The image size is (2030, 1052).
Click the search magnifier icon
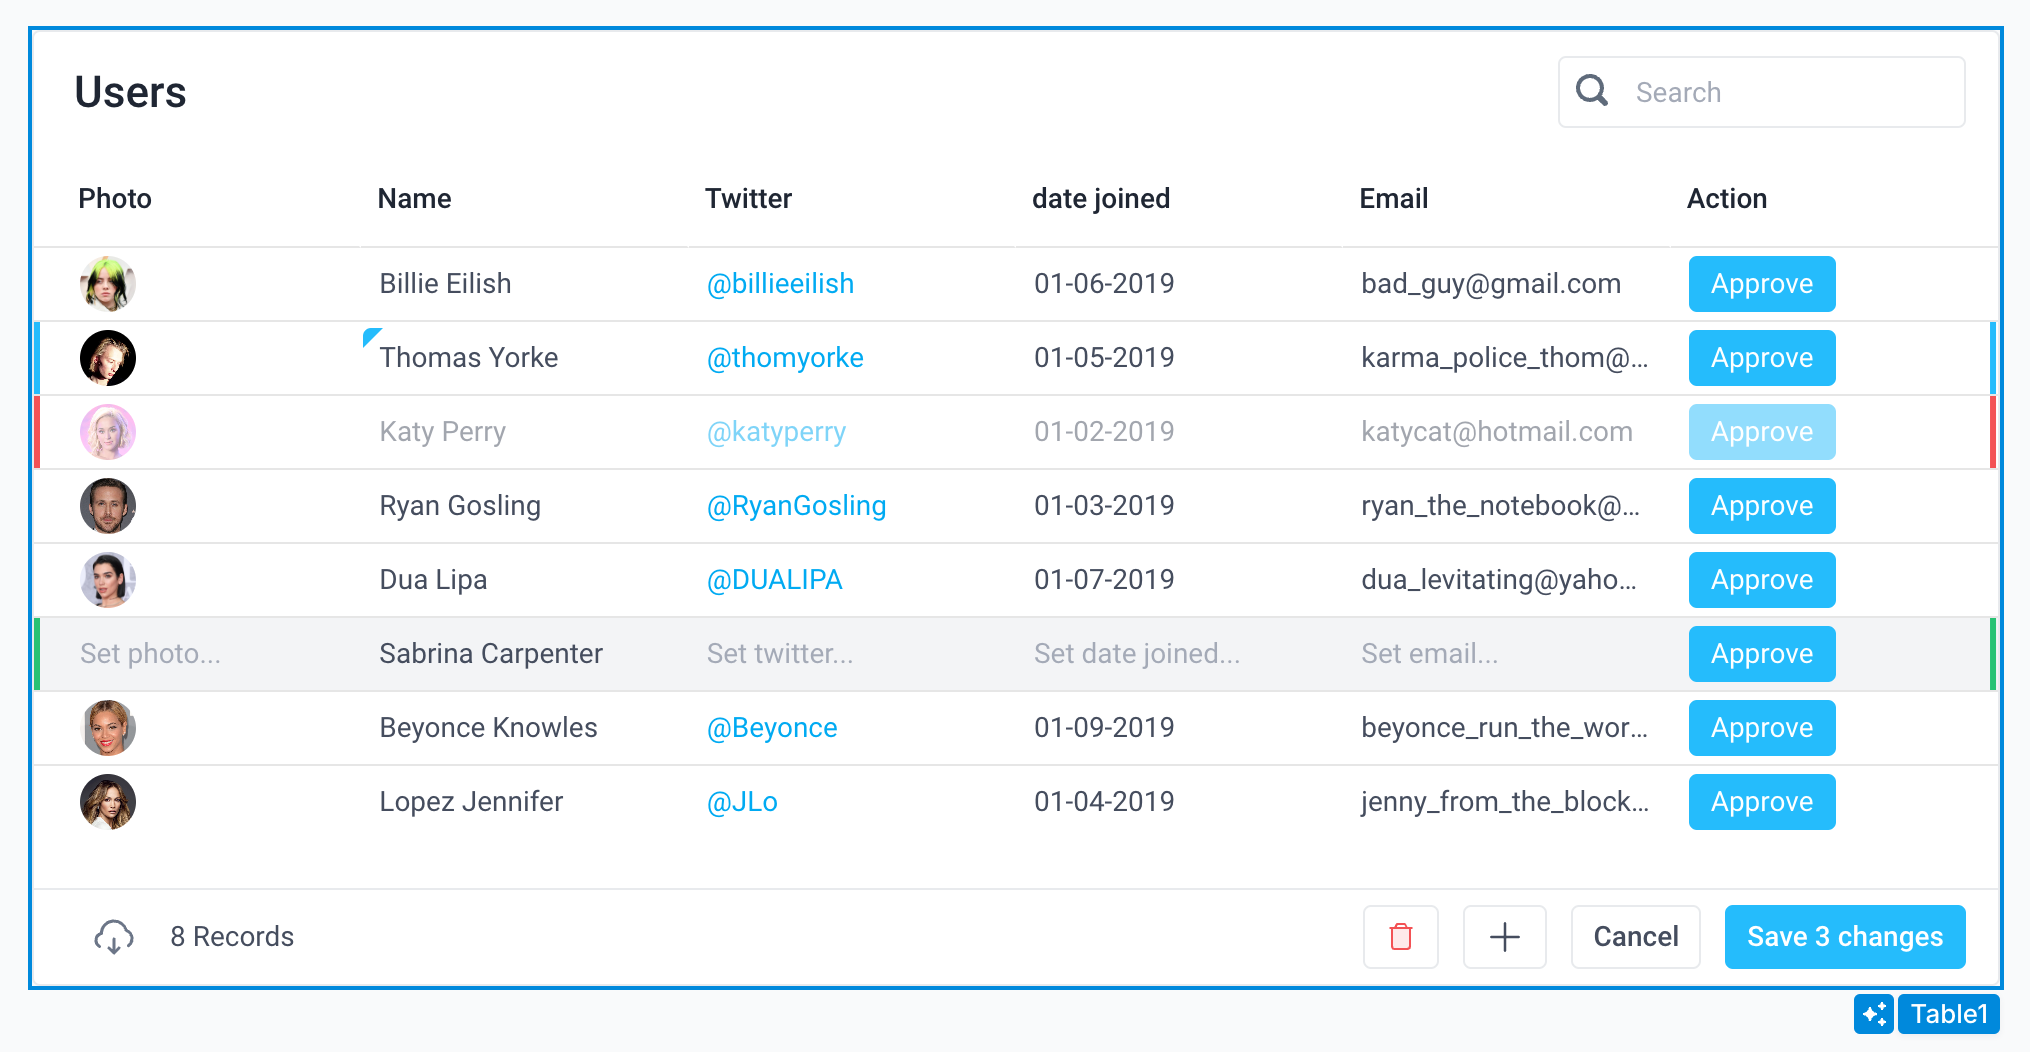pyautogui.click(x=1592, y=92)
